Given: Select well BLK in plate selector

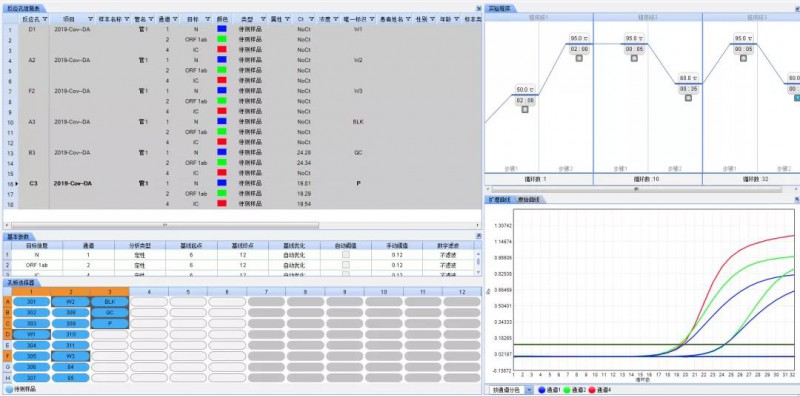Looking at the screenshot, I should [109, 302].
